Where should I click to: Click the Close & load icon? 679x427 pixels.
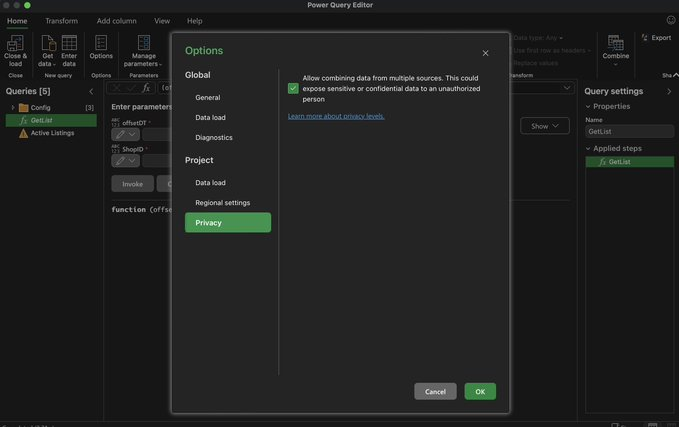[x=15, y=43]
